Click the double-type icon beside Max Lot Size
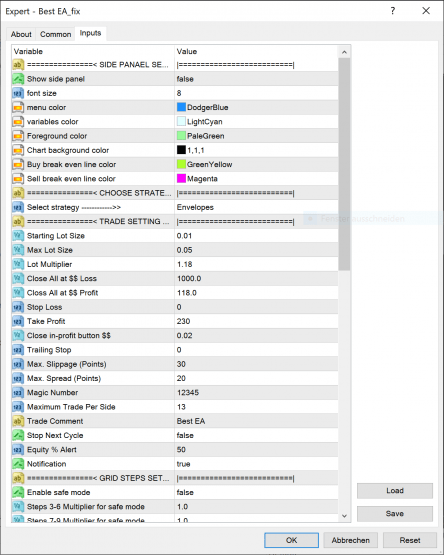 [x=18, y=250]
